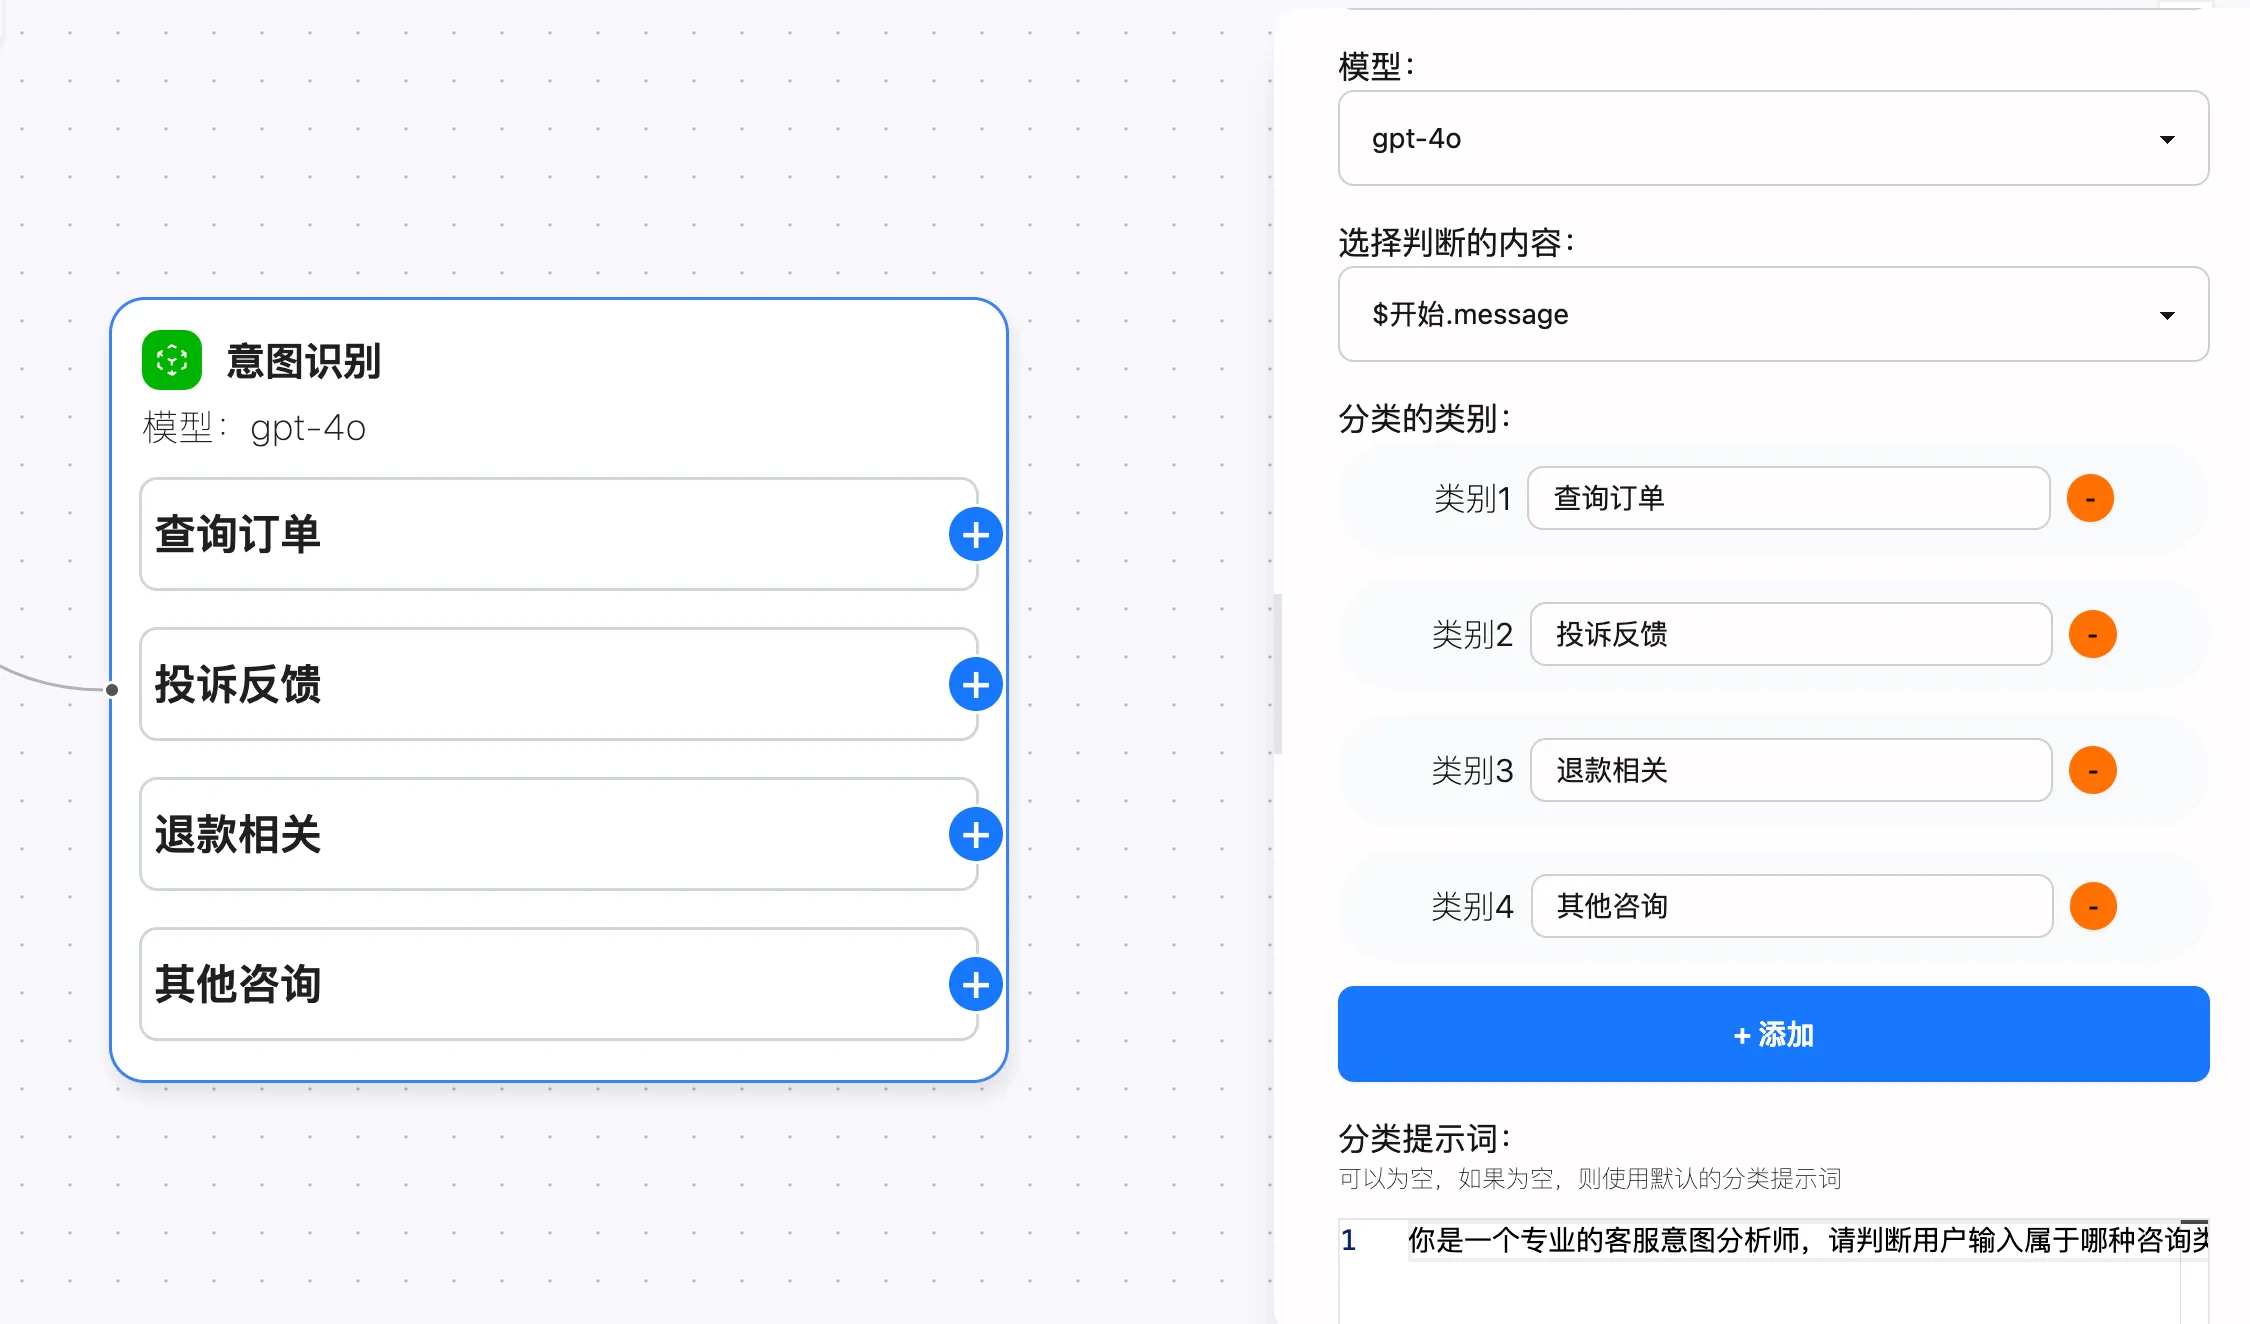Click the input connection dot on the node's left edge
The height and width of the screenshot is (1324, 2250).
[112, 690]
